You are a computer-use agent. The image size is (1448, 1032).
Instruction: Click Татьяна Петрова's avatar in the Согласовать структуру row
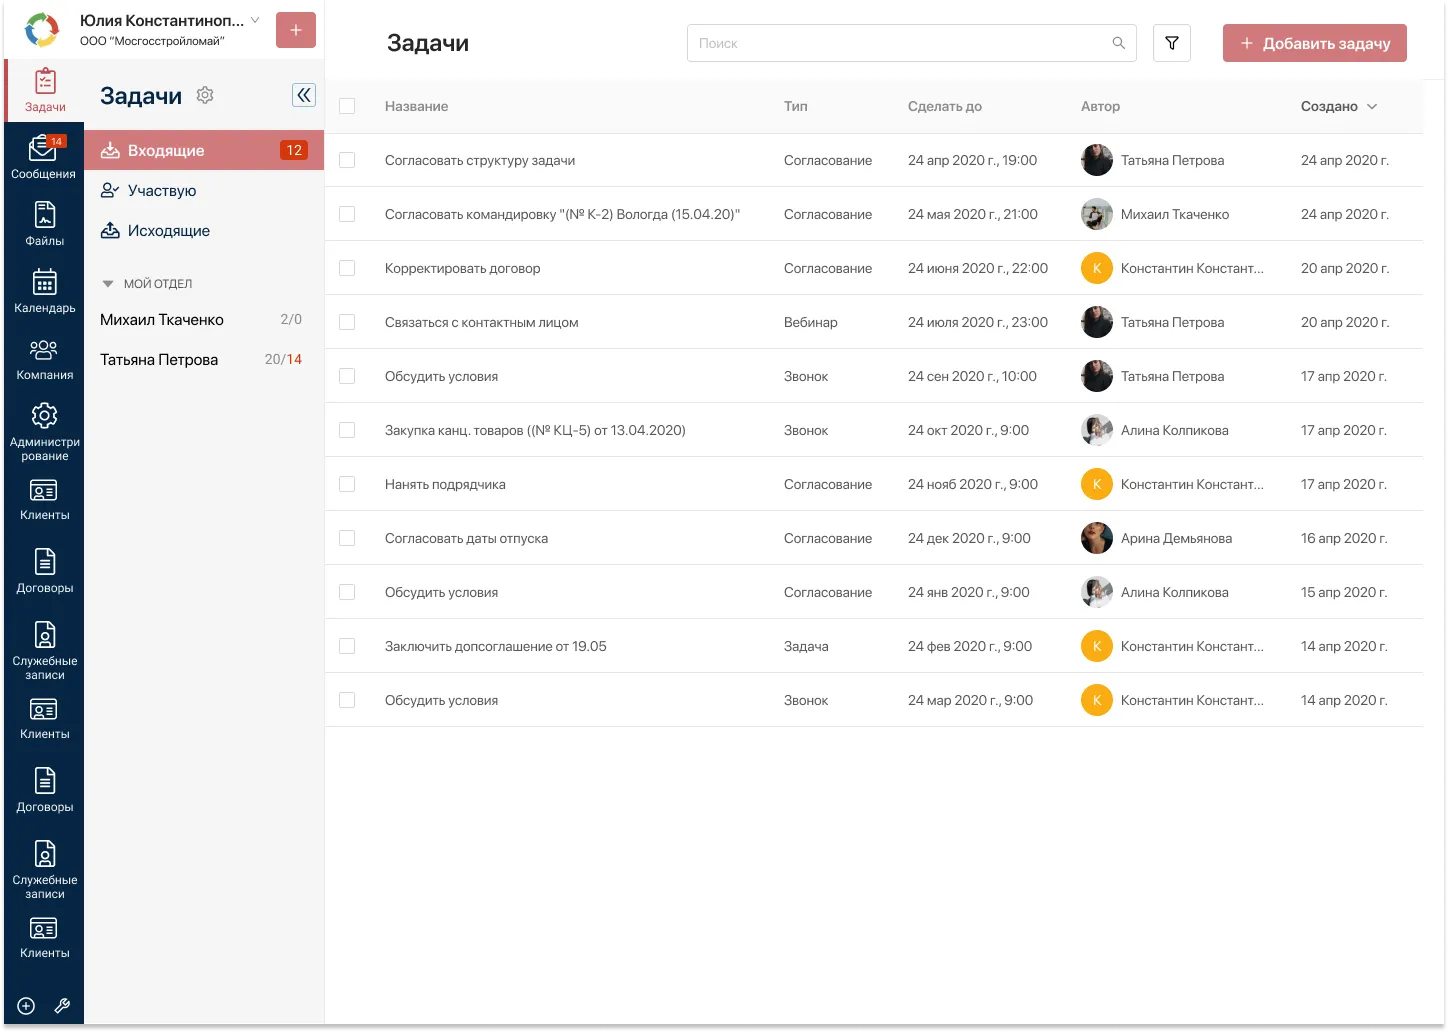[x=1097, y=160]
